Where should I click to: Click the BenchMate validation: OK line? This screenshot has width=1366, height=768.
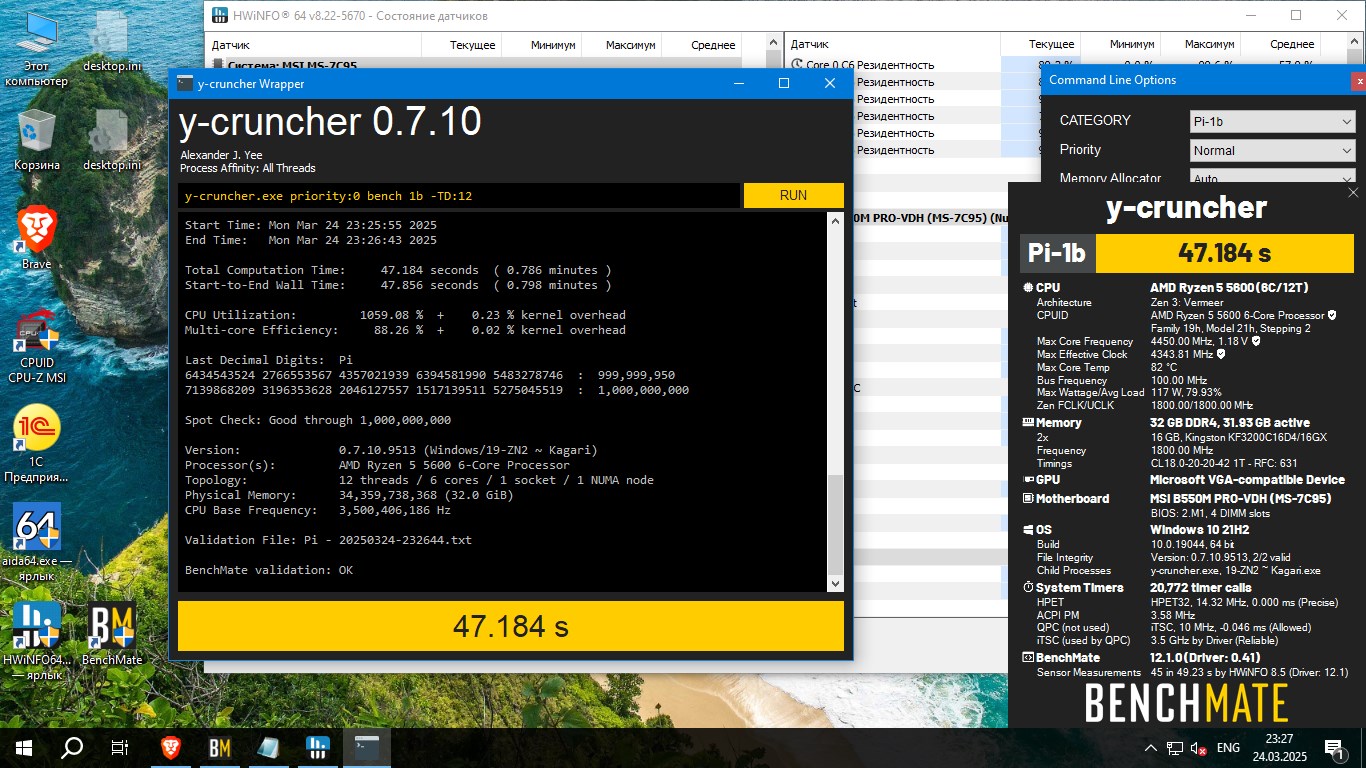pos(269,570)
